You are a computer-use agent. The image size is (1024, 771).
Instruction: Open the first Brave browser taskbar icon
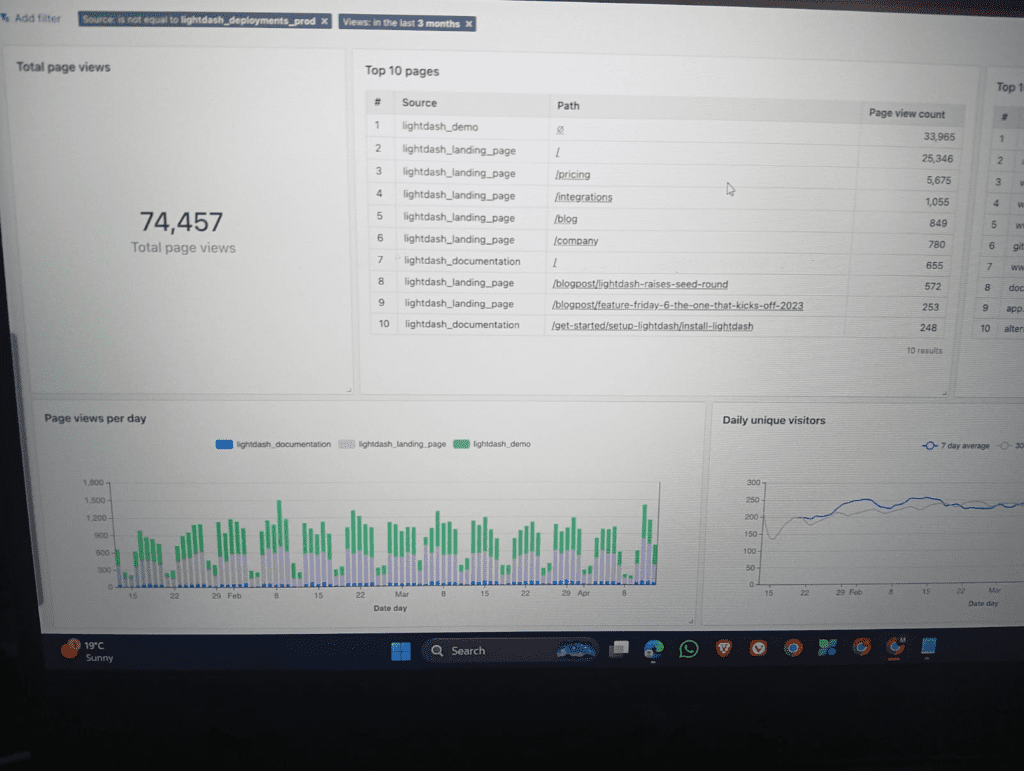point(723,648)
